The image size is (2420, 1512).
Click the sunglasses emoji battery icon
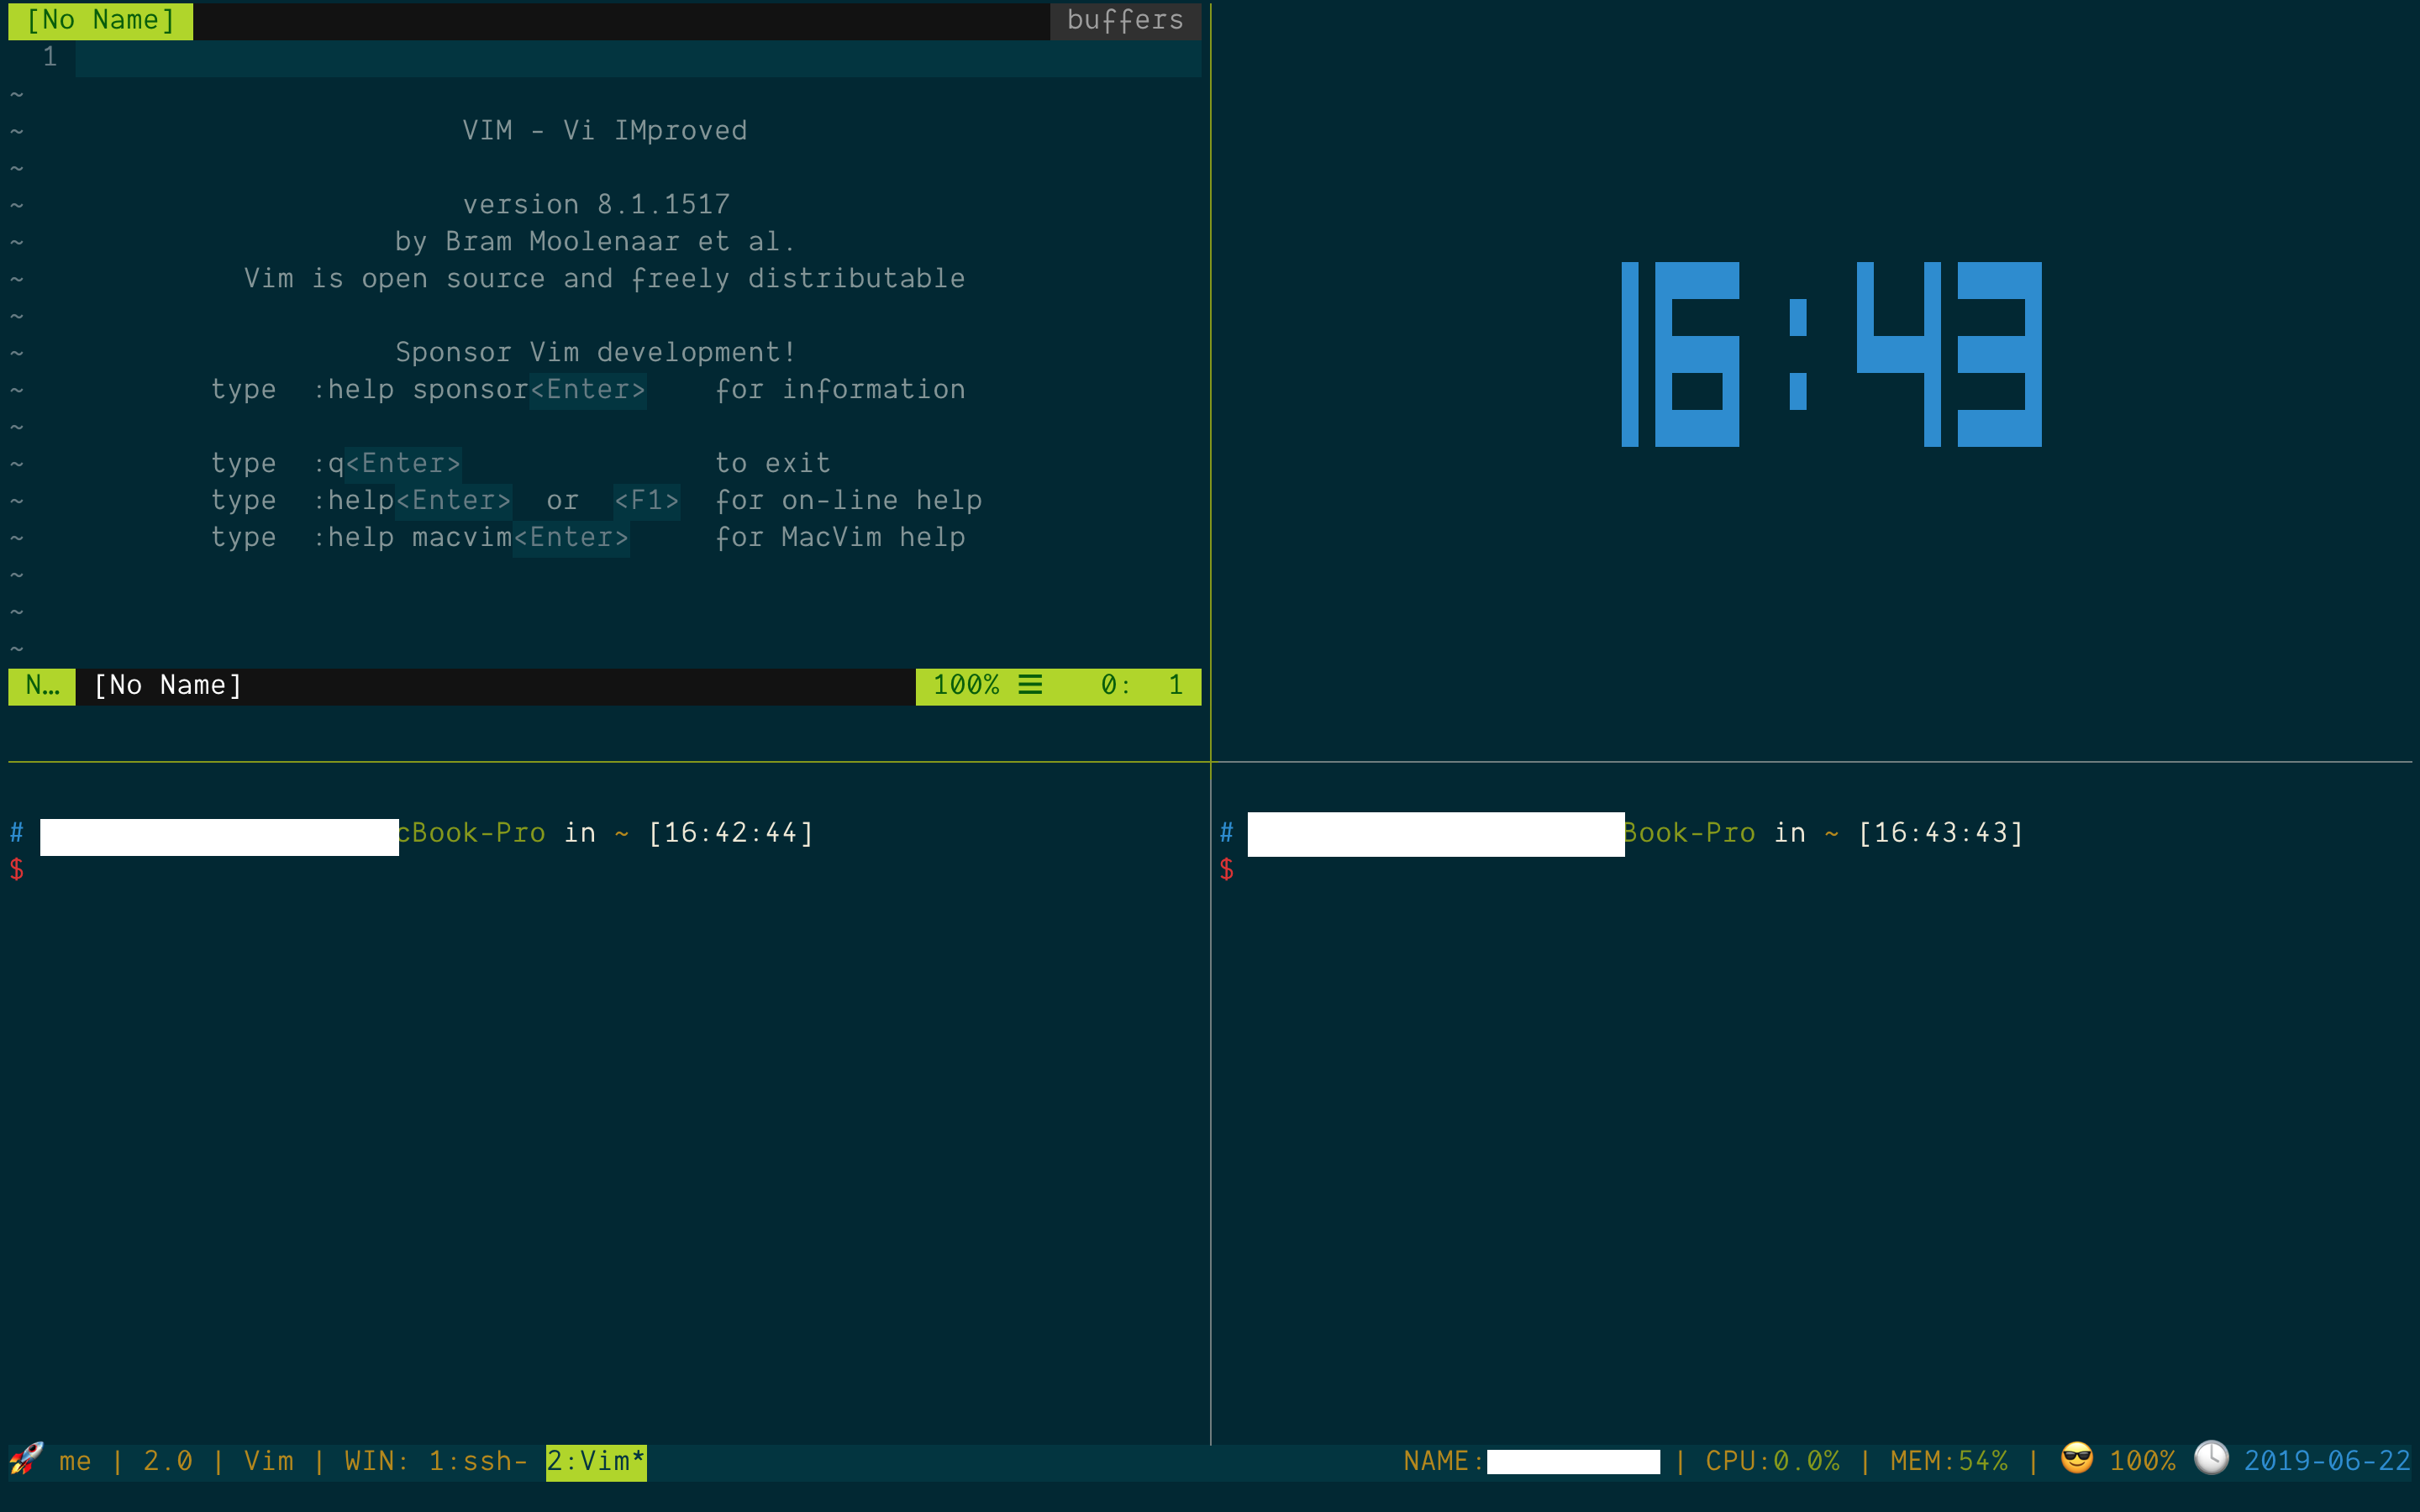[2077, 1458]
